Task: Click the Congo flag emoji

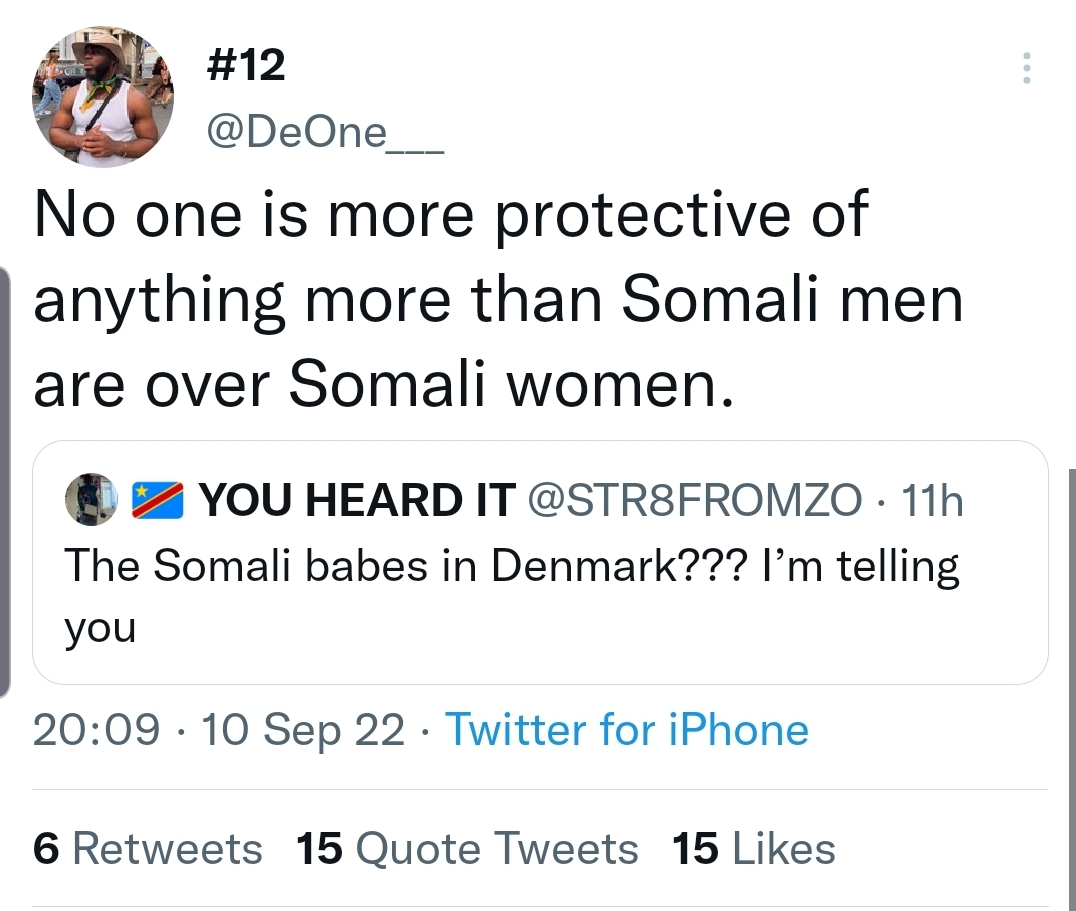Action: pyautogui.click(x=158, y=500)
